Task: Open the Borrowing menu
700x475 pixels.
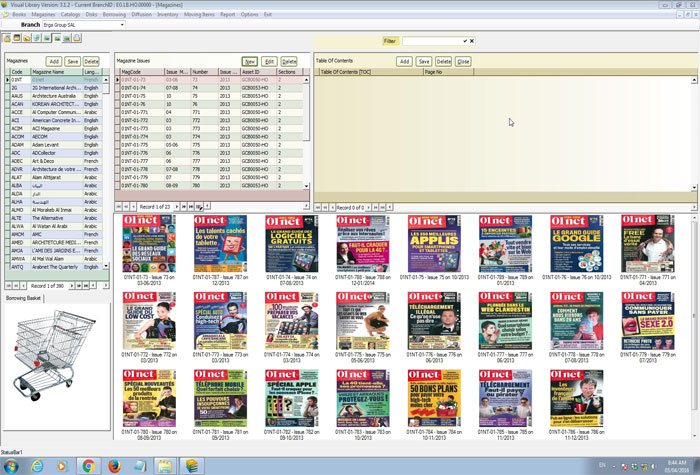Action: [x=114, y=14]
